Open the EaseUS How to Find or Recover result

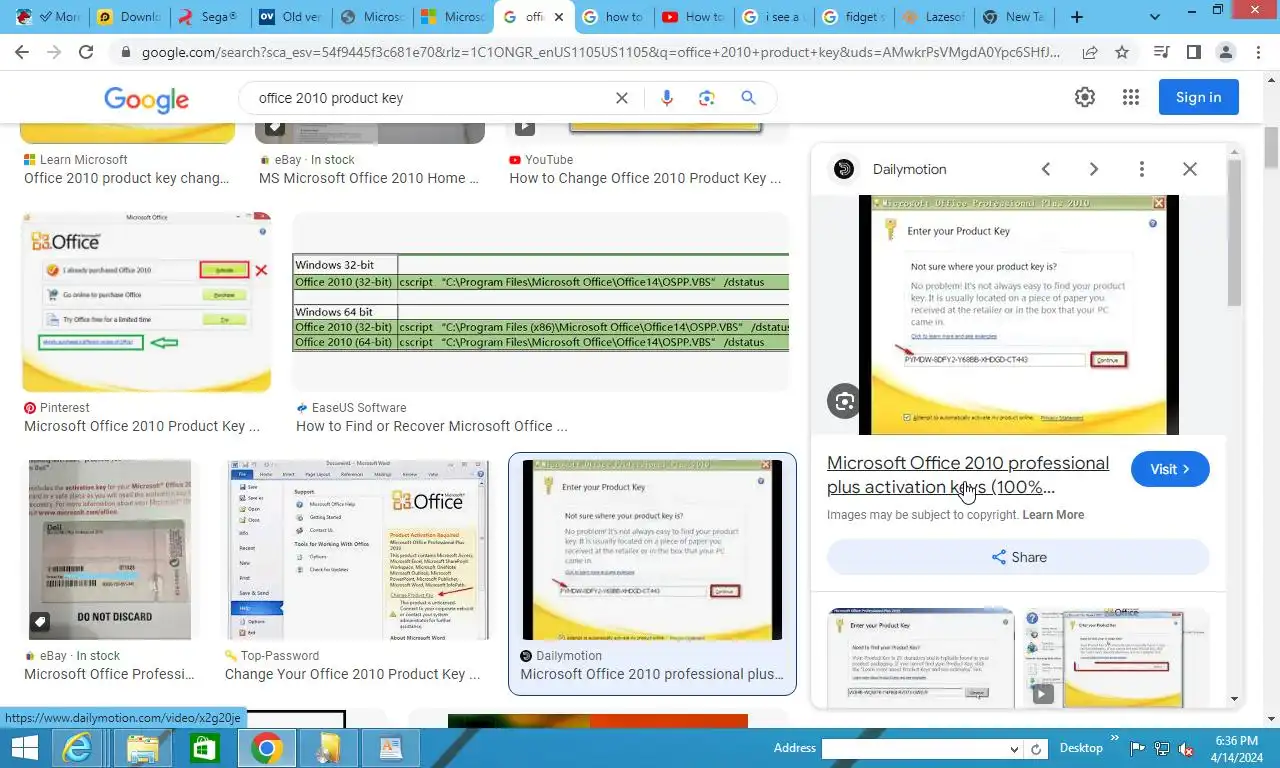tap(431, 426)
